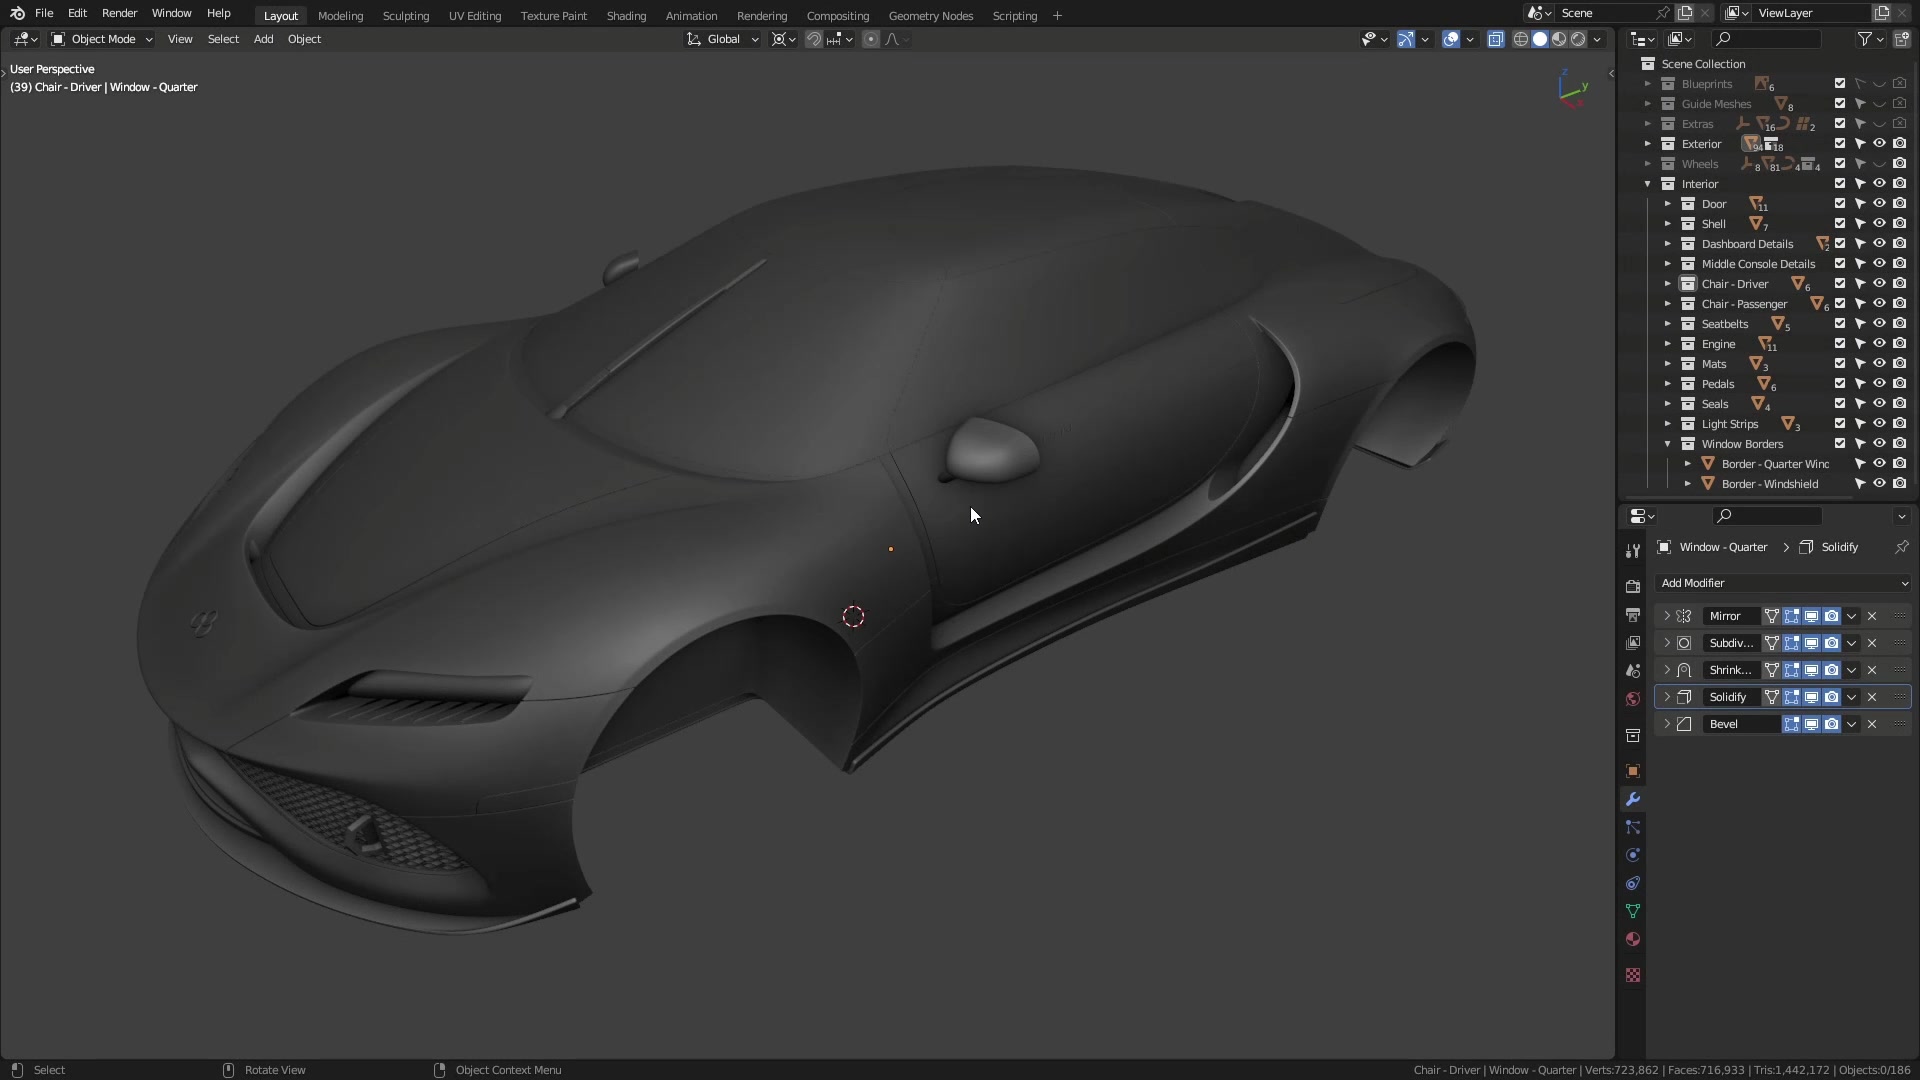
Task: Click the outliner search field
Action: [x=1766, y=39]
